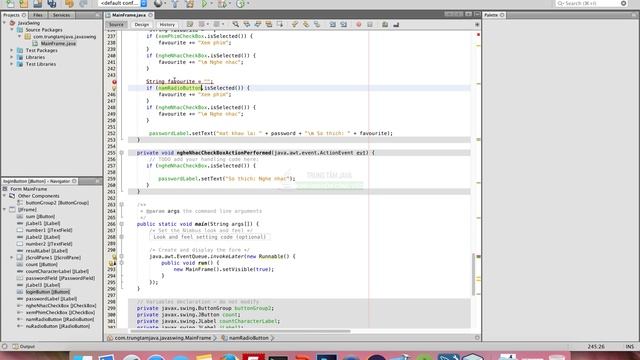
Task: Fold the main method code block
Action: tap(122, 224)
